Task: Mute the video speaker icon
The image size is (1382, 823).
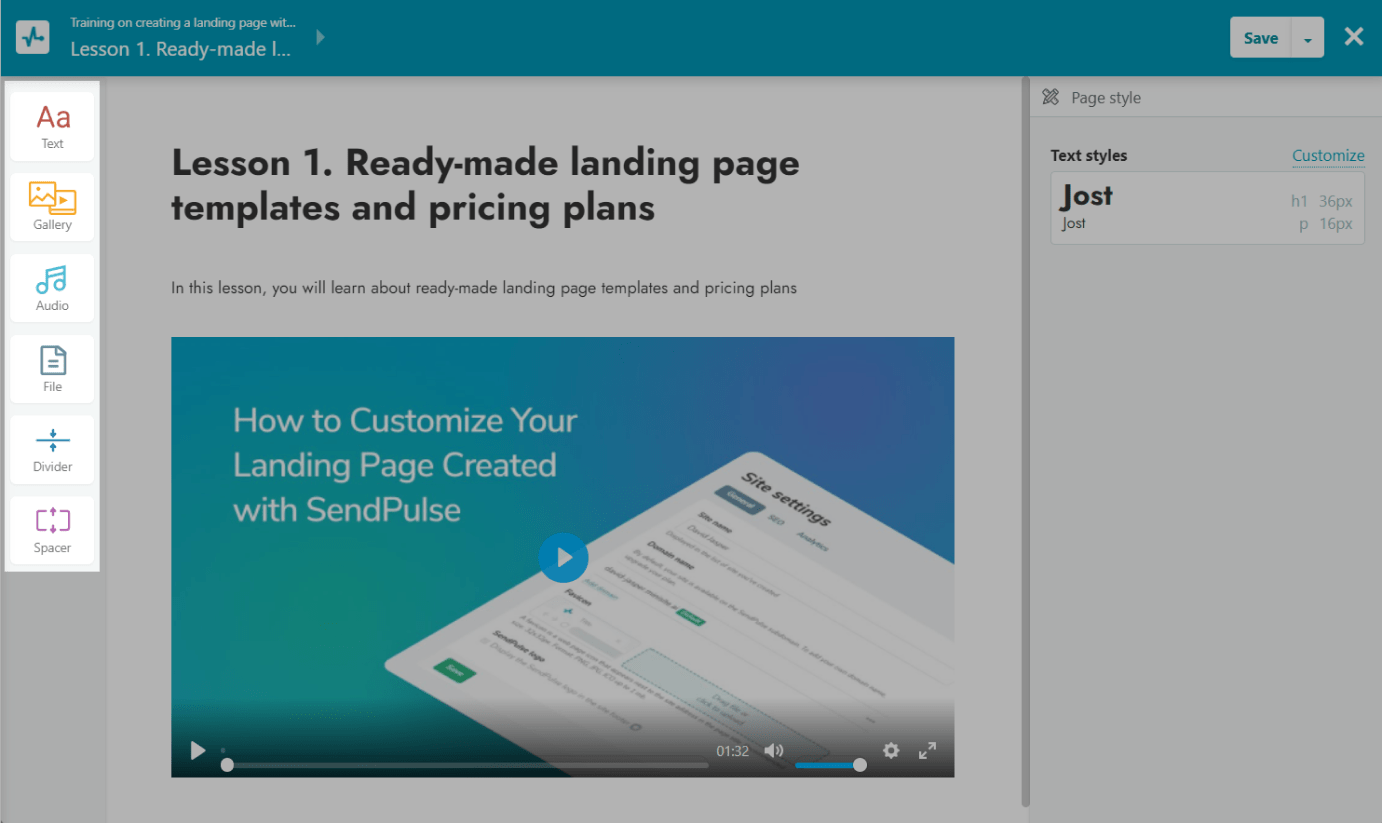Action: [774, 750]
